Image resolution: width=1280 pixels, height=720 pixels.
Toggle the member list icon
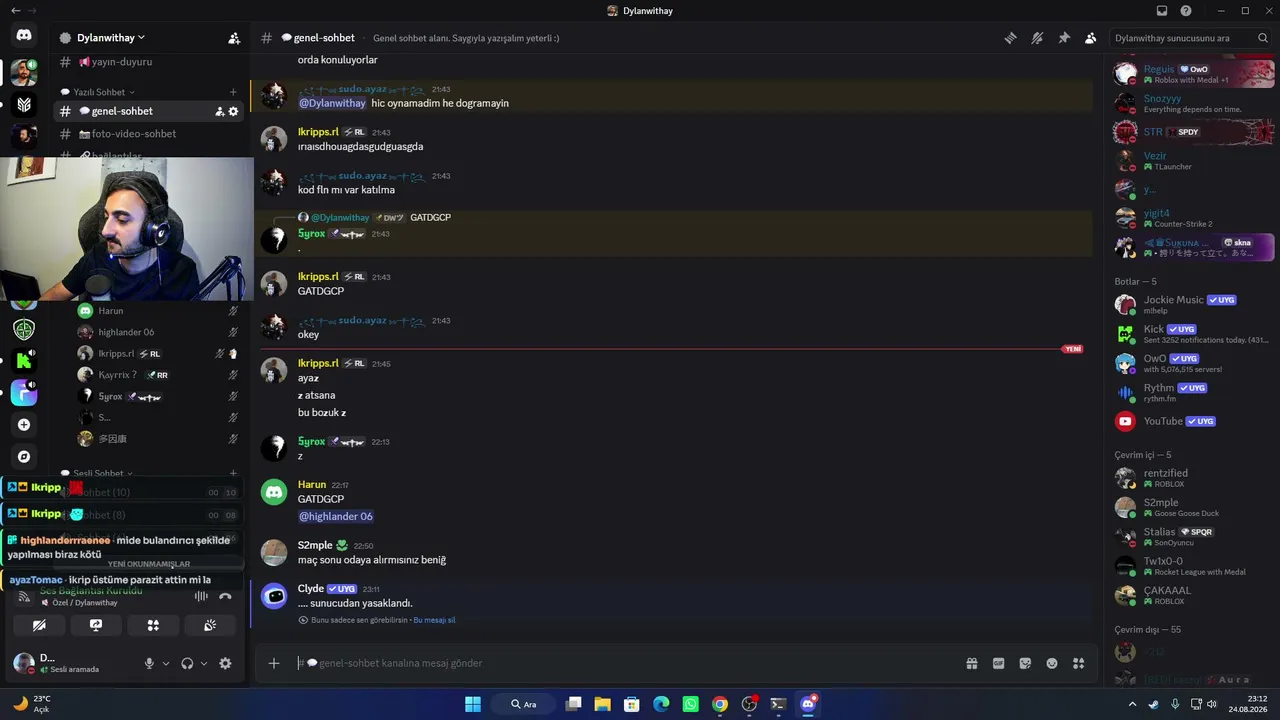[x=1091, y=38]
